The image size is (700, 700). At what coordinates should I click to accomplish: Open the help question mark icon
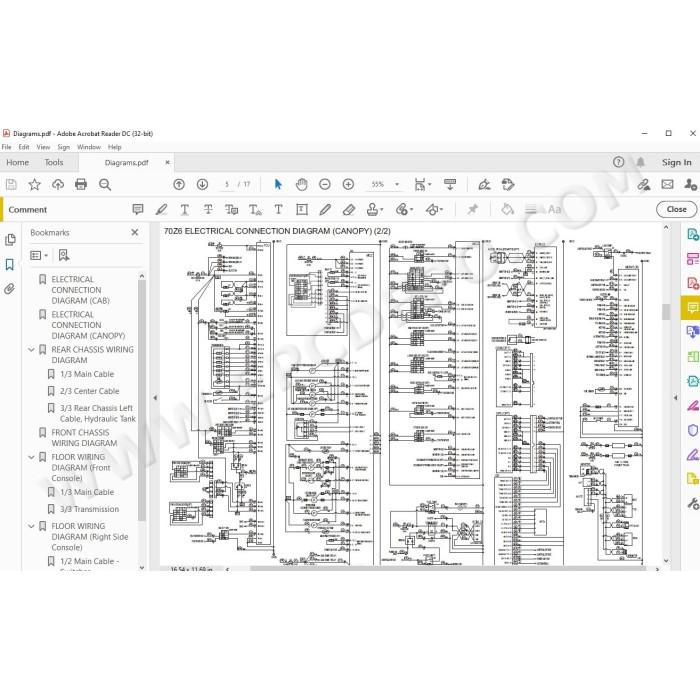point(618,162)
